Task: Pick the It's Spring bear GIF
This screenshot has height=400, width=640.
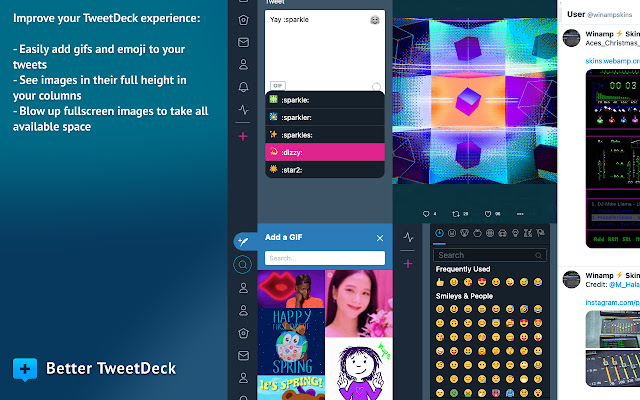Action: [x=291, y=388]
